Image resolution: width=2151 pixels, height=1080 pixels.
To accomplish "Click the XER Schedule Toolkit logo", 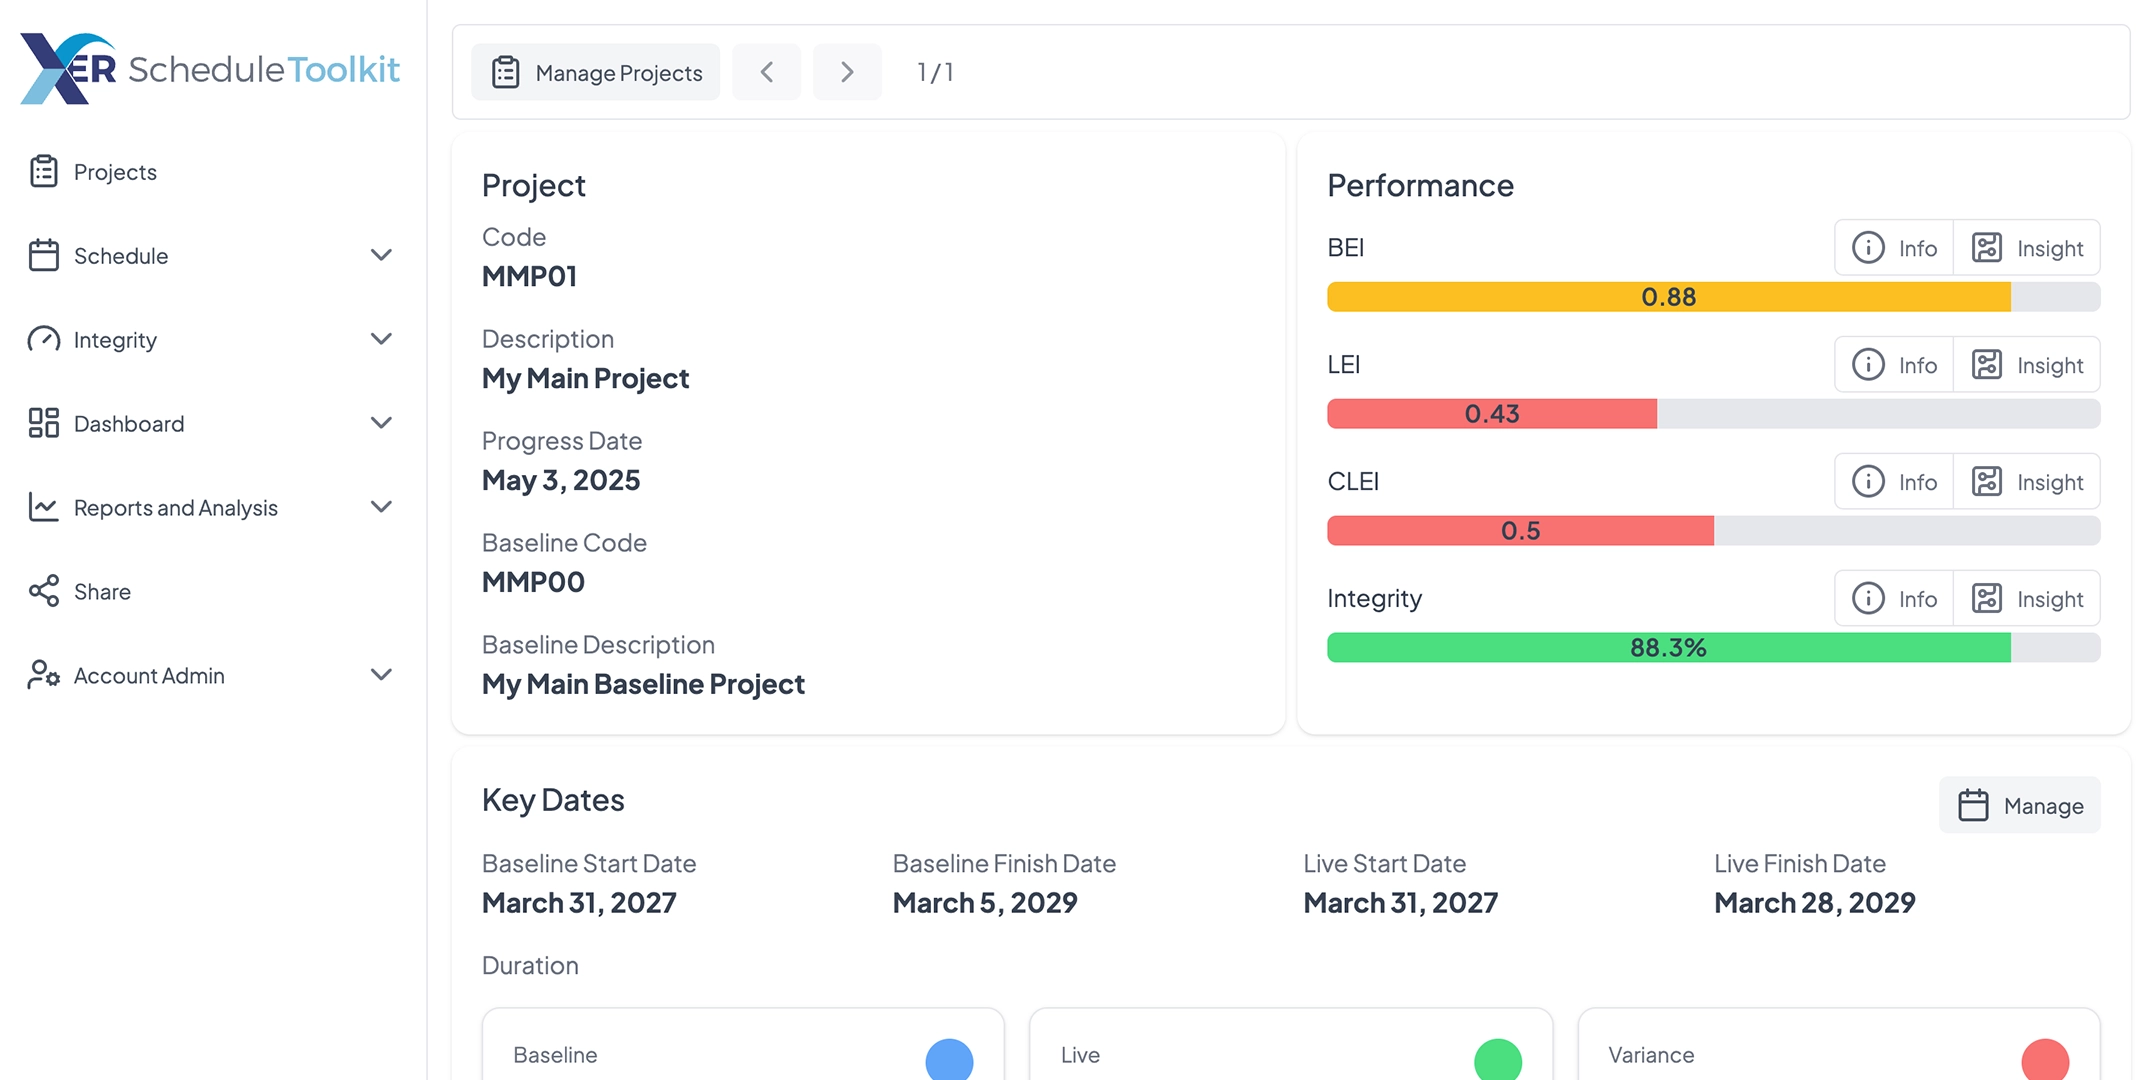I will coord(210,68).
